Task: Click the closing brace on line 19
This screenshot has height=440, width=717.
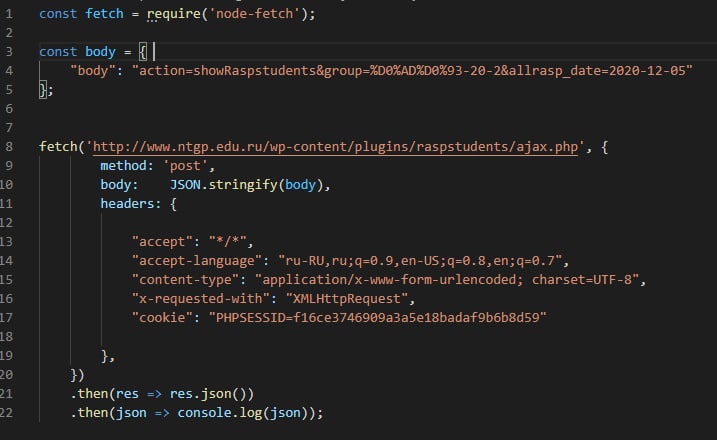Action: click(105, 355)
